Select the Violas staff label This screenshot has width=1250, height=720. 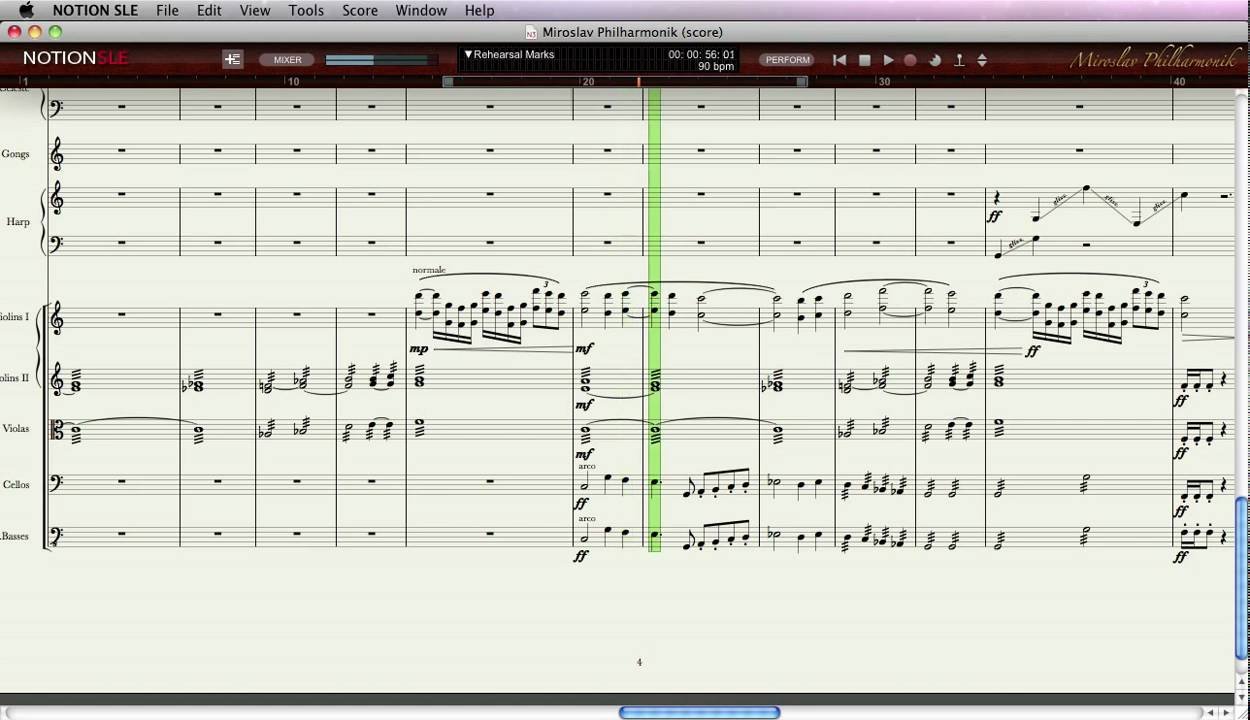pos(15,429)
